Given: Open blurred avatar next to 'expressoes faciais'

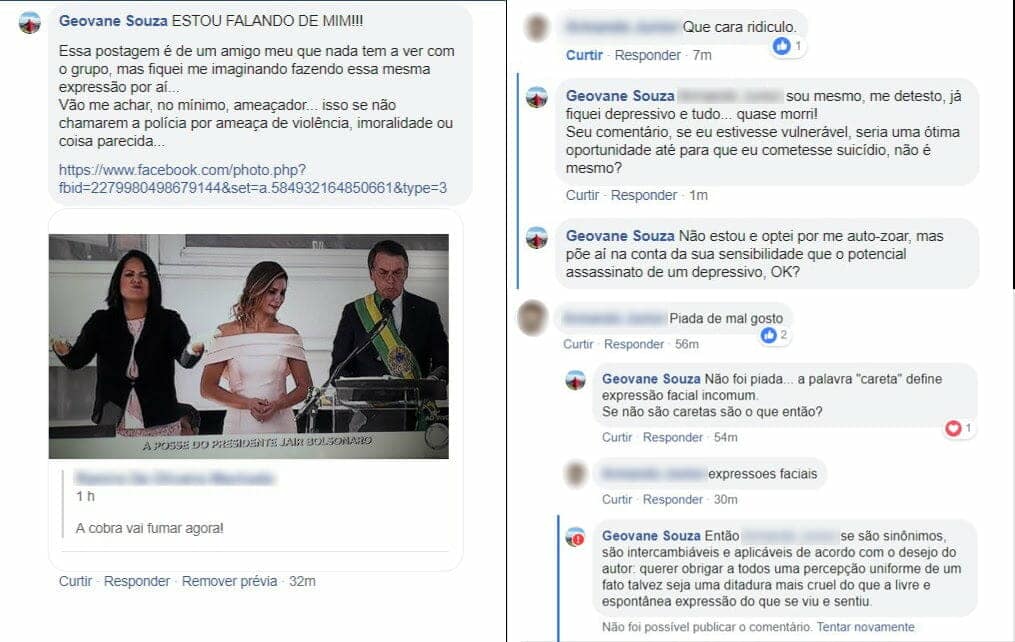Looking at the screenshot, I should pyautogui.click(x=575, y=474).
